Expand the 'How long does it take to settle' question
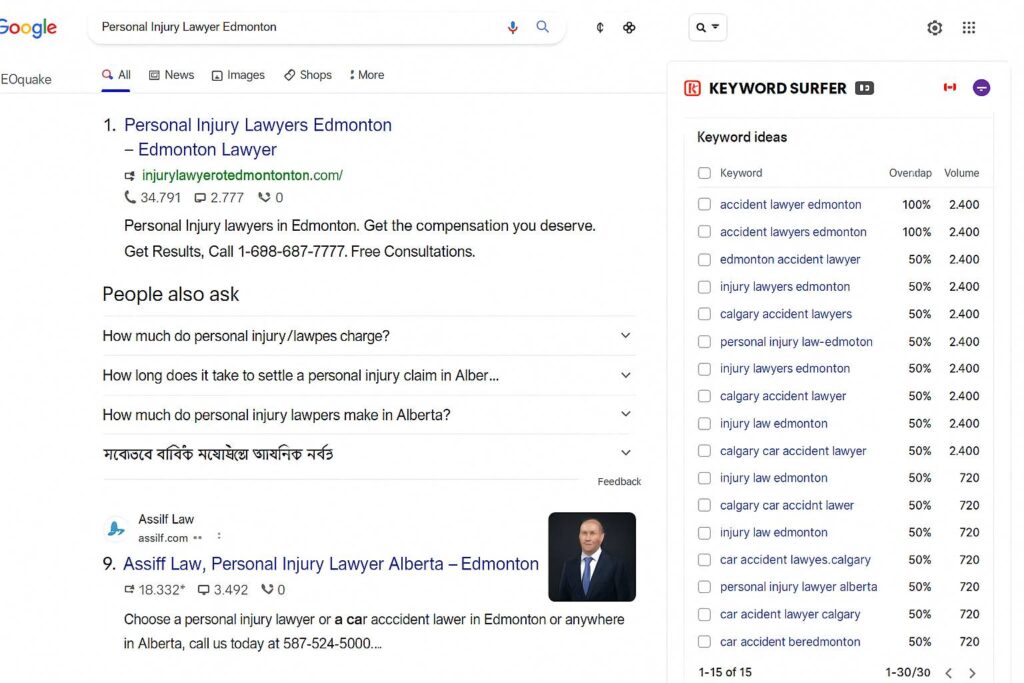Viewport: 1024px width, 683px height. [x=625, y=375]
